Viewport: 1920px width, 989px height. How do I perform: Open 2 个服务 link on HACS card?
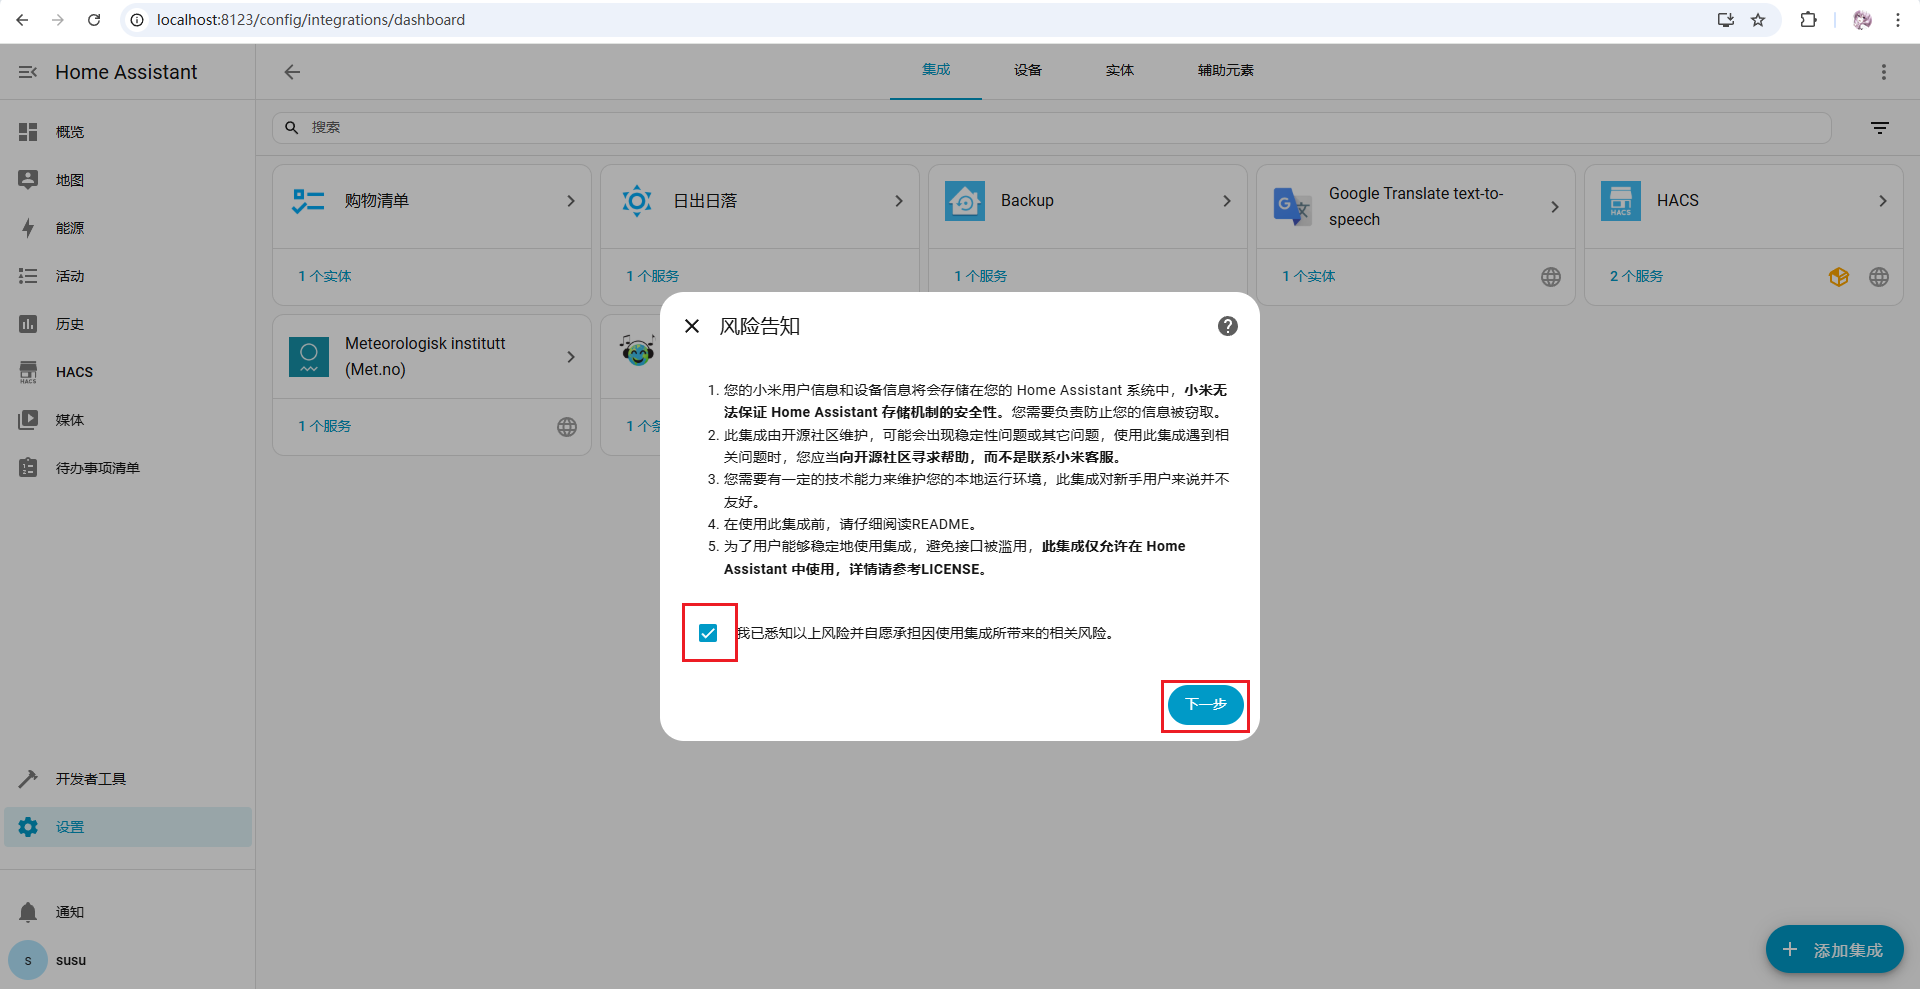coord(1636,276)
